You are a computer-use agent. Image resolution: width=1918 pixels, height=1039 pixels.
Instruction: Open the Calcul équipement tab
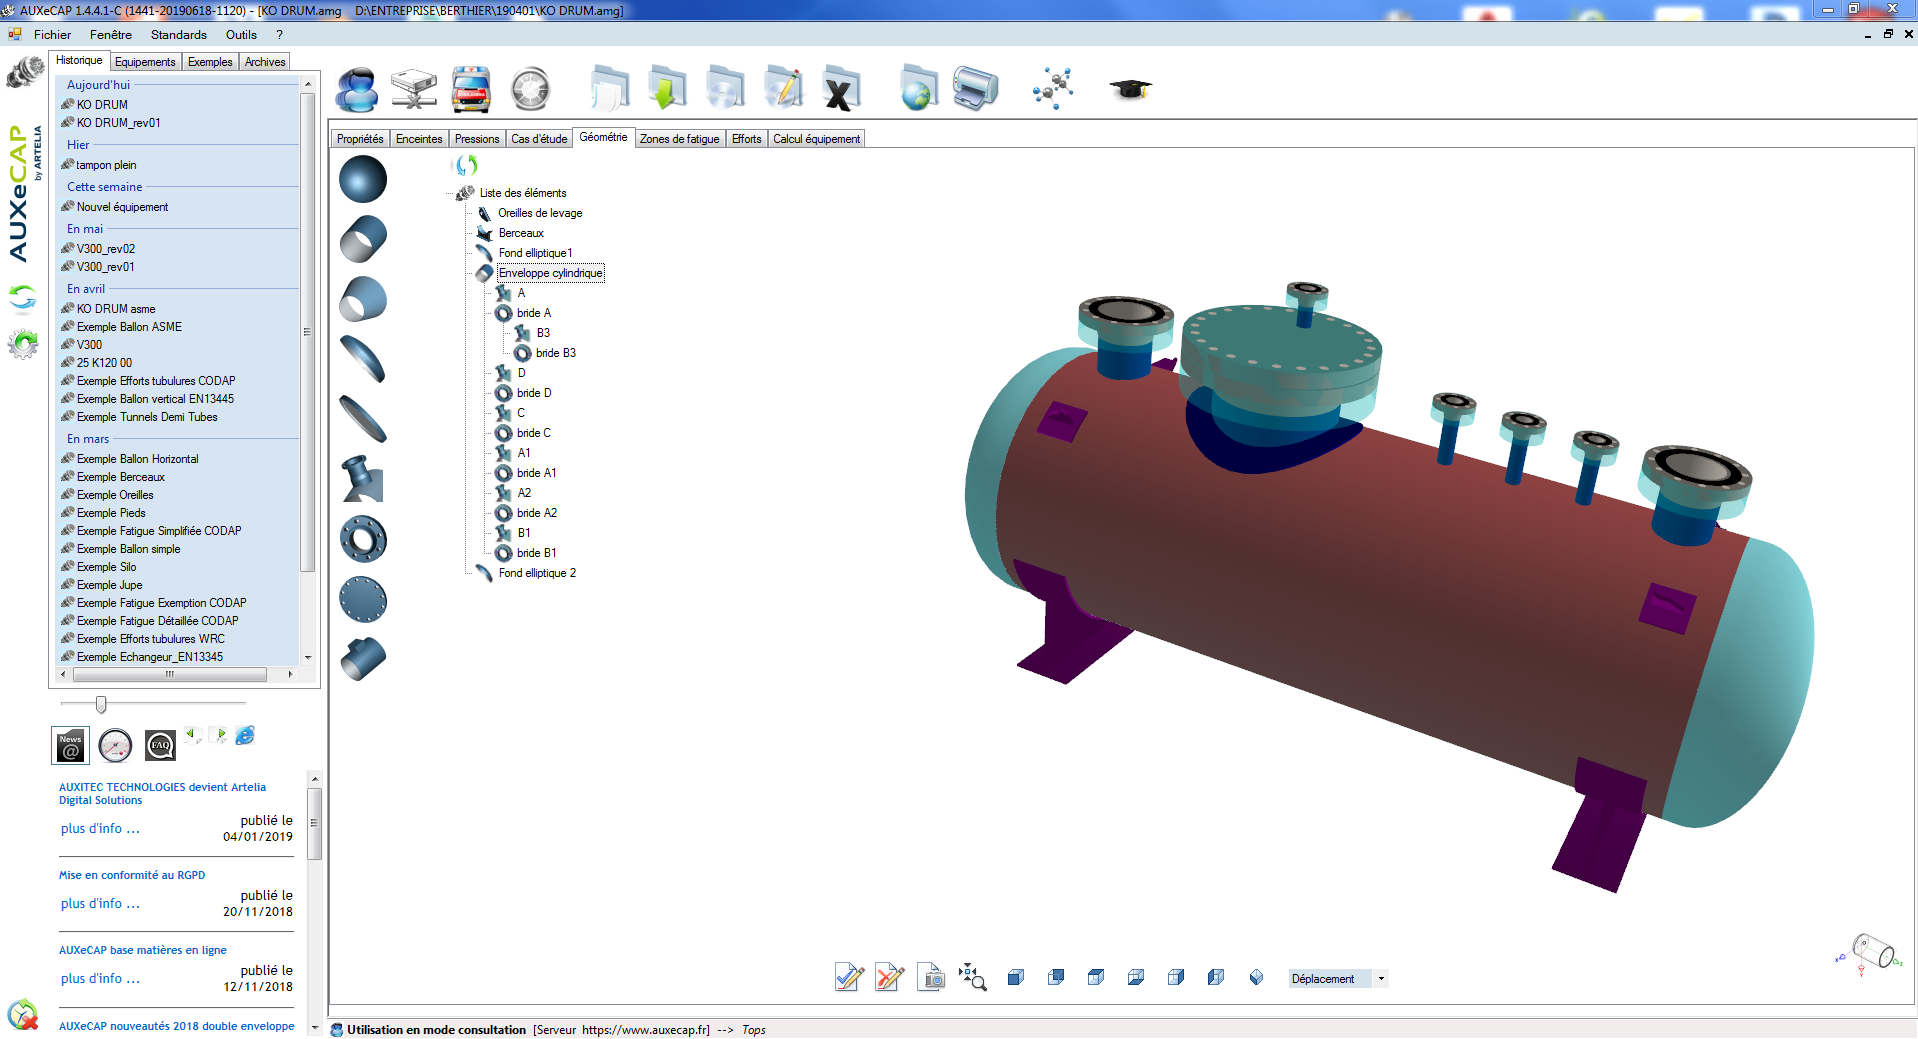pyautogui.click(x=816, y=139)
